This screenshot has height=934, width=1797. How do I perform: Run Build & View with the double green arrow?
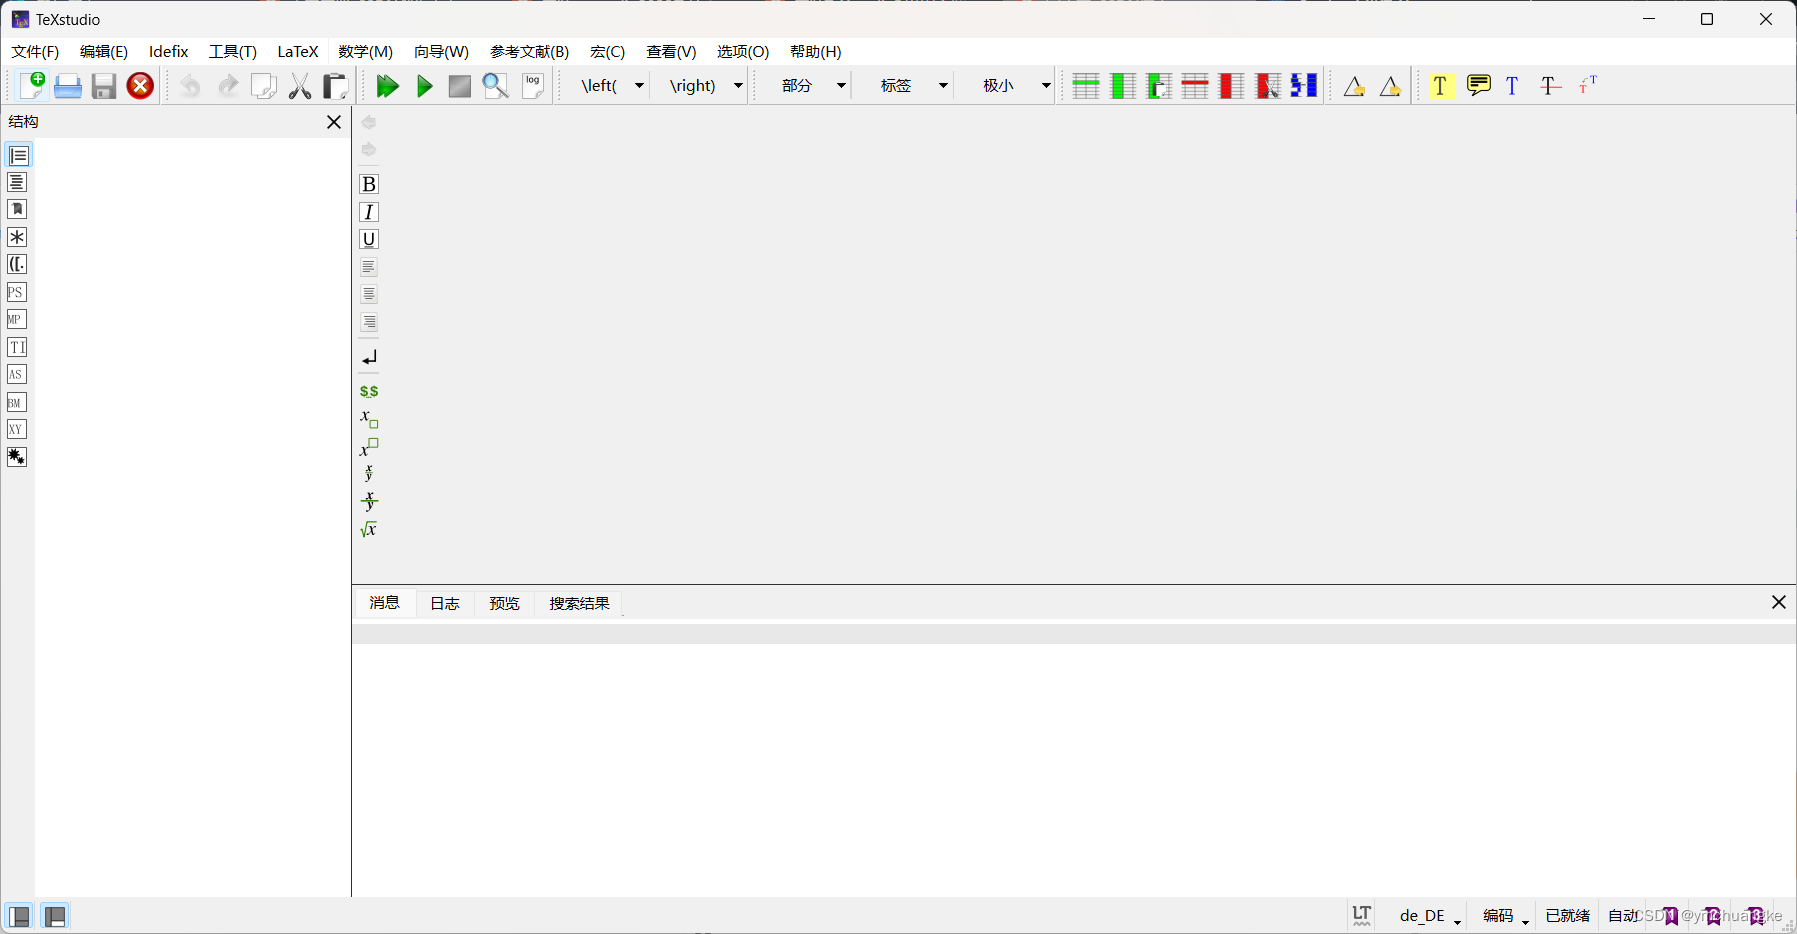coord(387,86)
